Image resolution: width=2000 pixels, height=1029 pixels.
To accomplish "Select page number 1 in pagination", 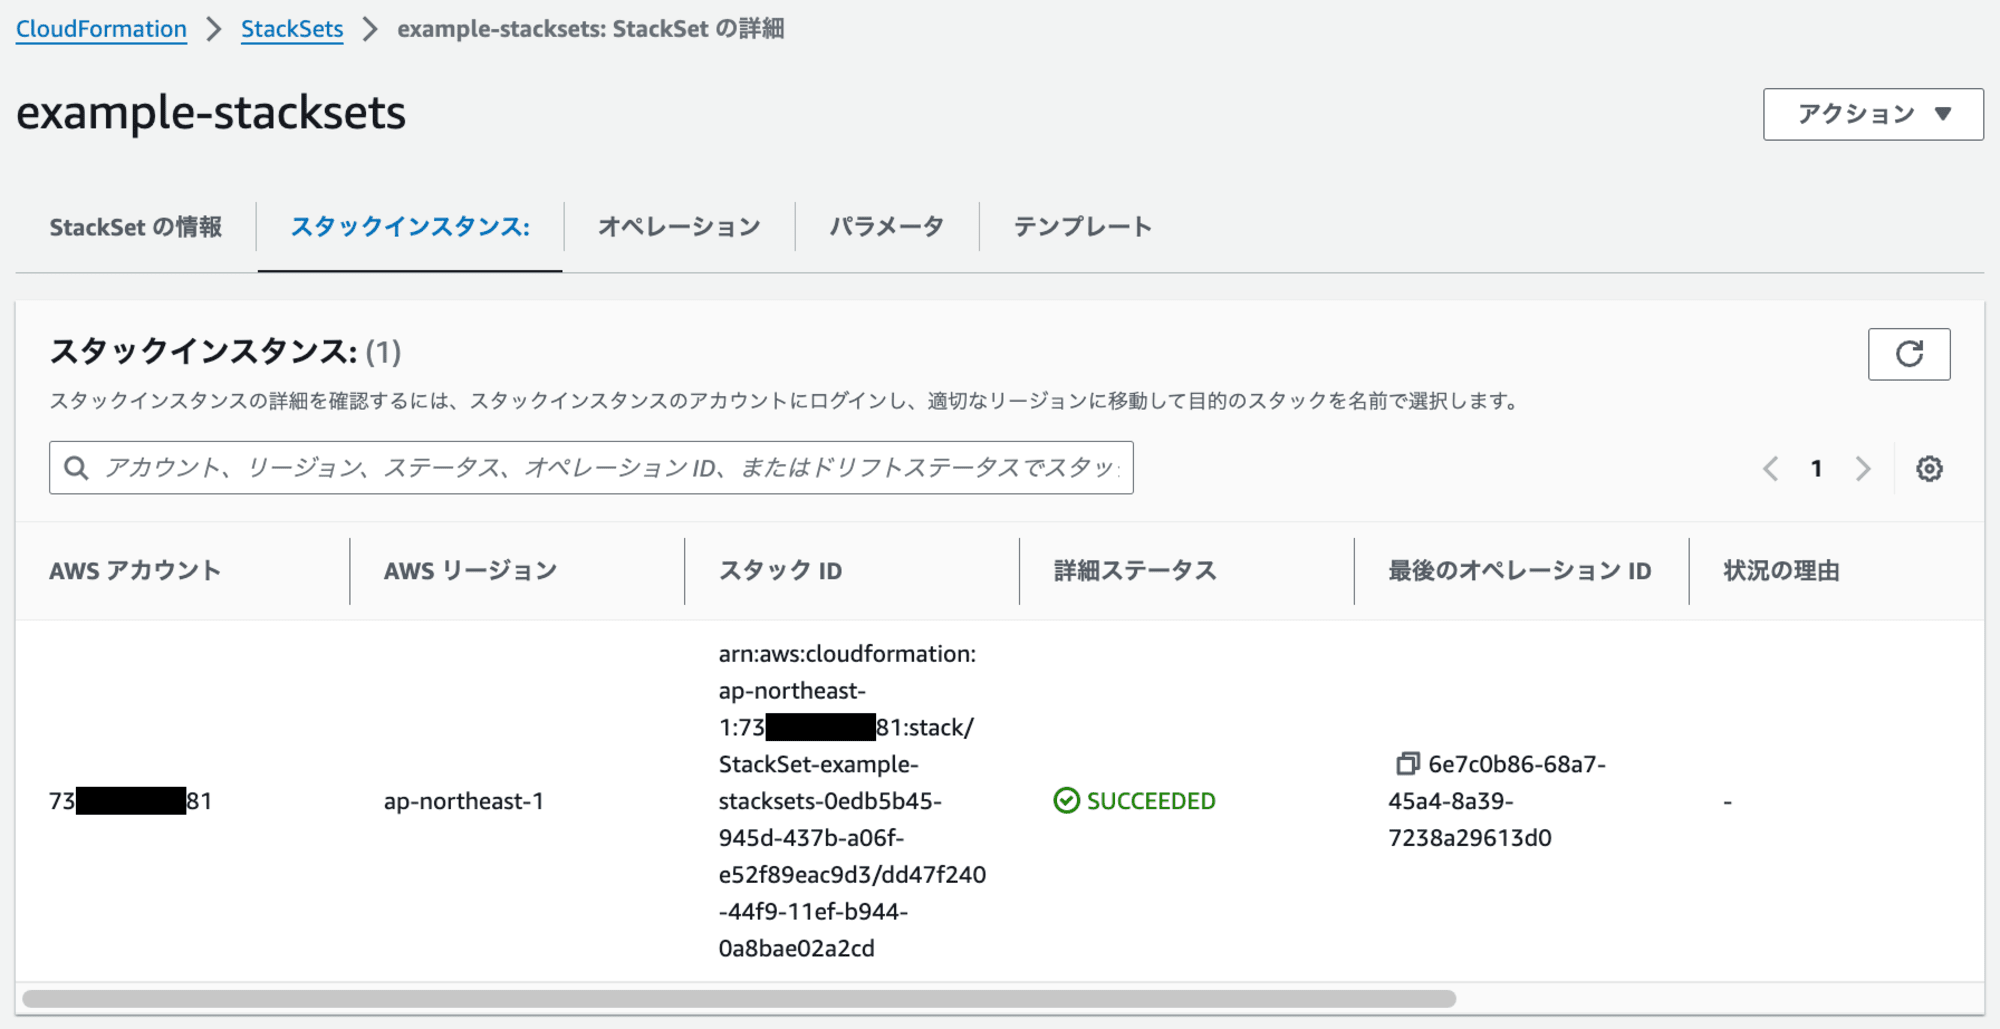I will (1816, 468).
